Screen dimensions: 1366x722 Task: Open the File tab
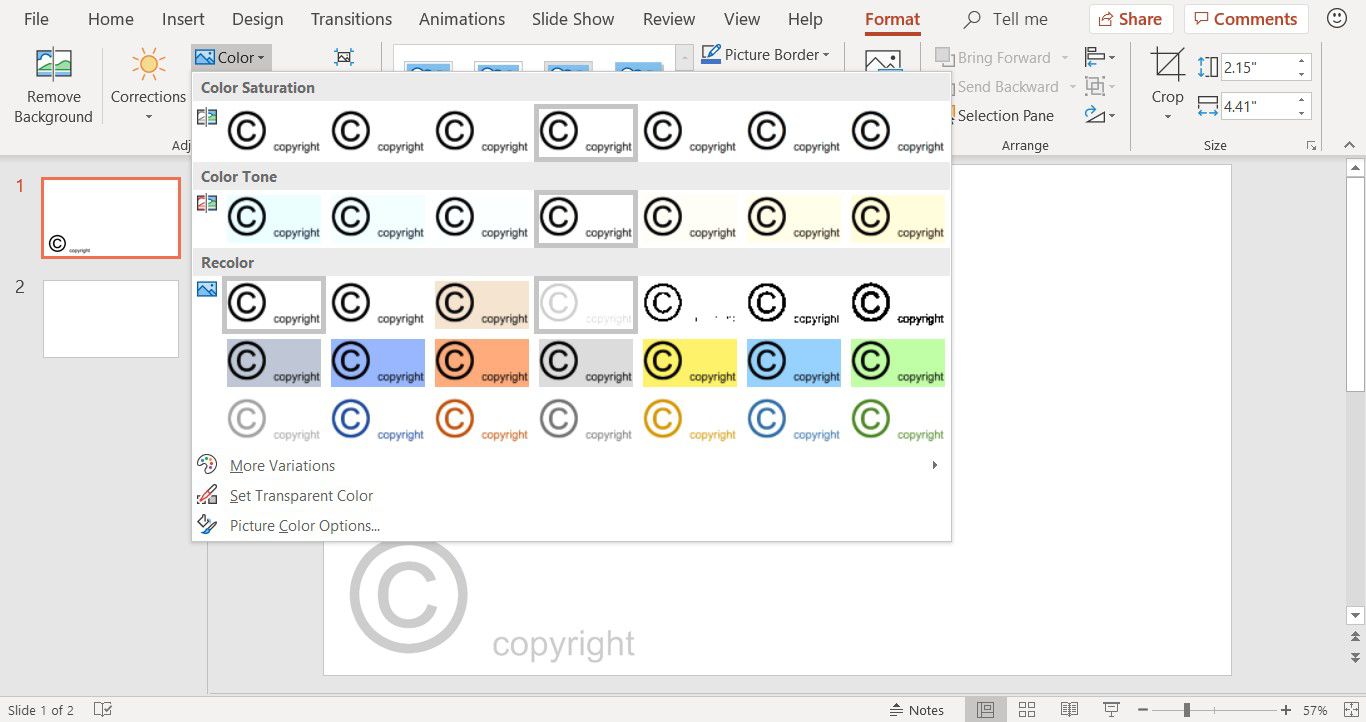pos(36,19)
